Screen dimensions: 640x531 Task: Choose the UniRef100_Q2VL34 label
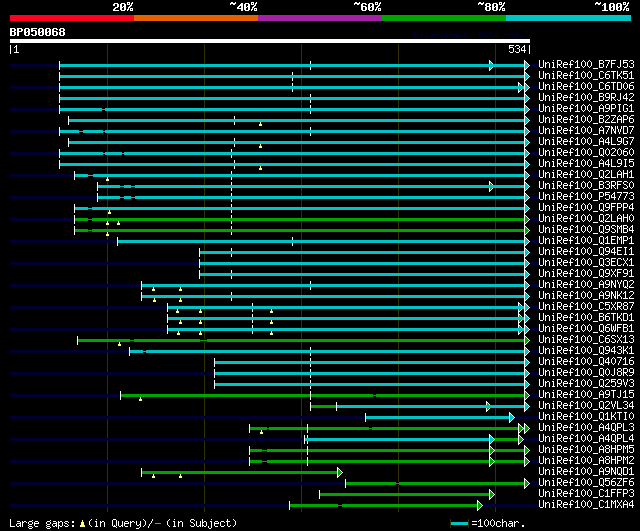586,406
